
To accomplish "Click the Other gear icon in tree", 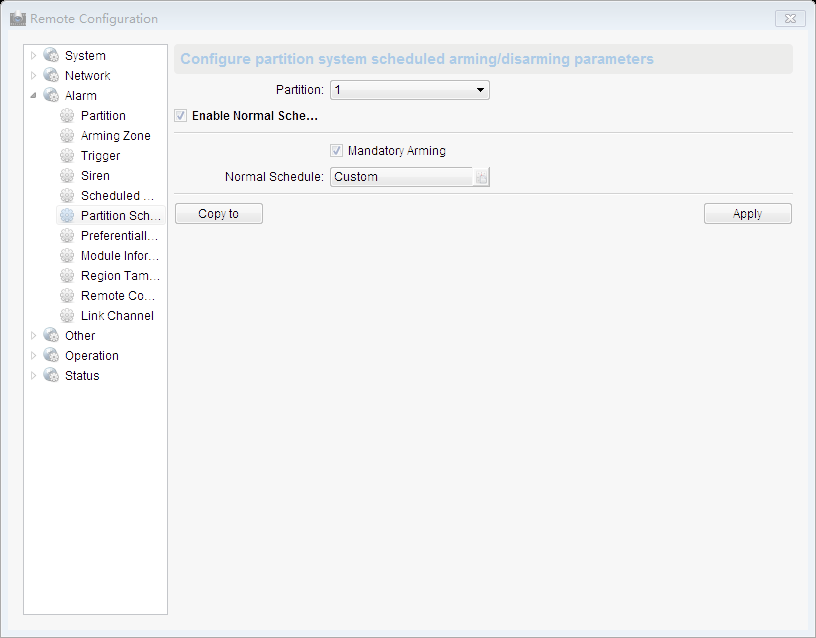I will pos(51,335).
